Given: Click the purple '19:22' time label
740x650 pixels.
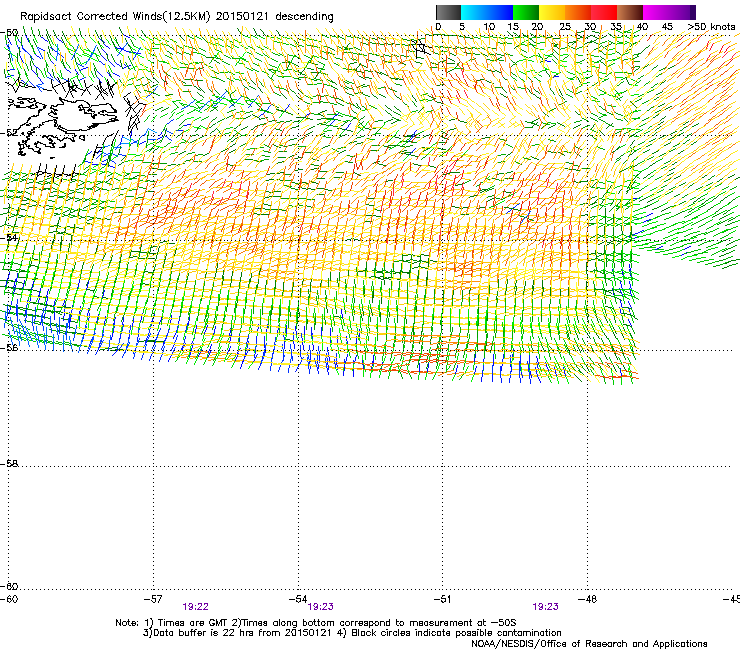Looking at the screenshot, I should (195, 607).
